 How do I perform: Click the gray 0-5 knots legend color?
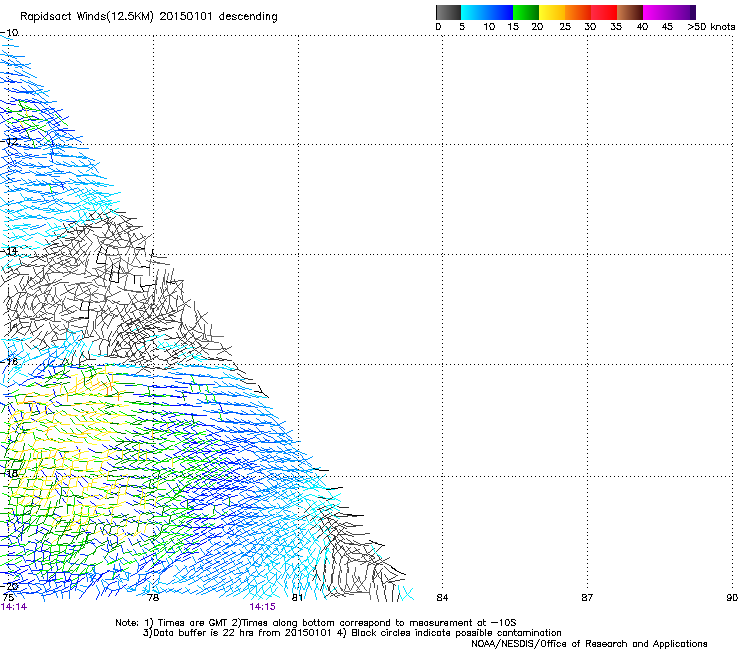pyautogui.click(x=448, y=12)
